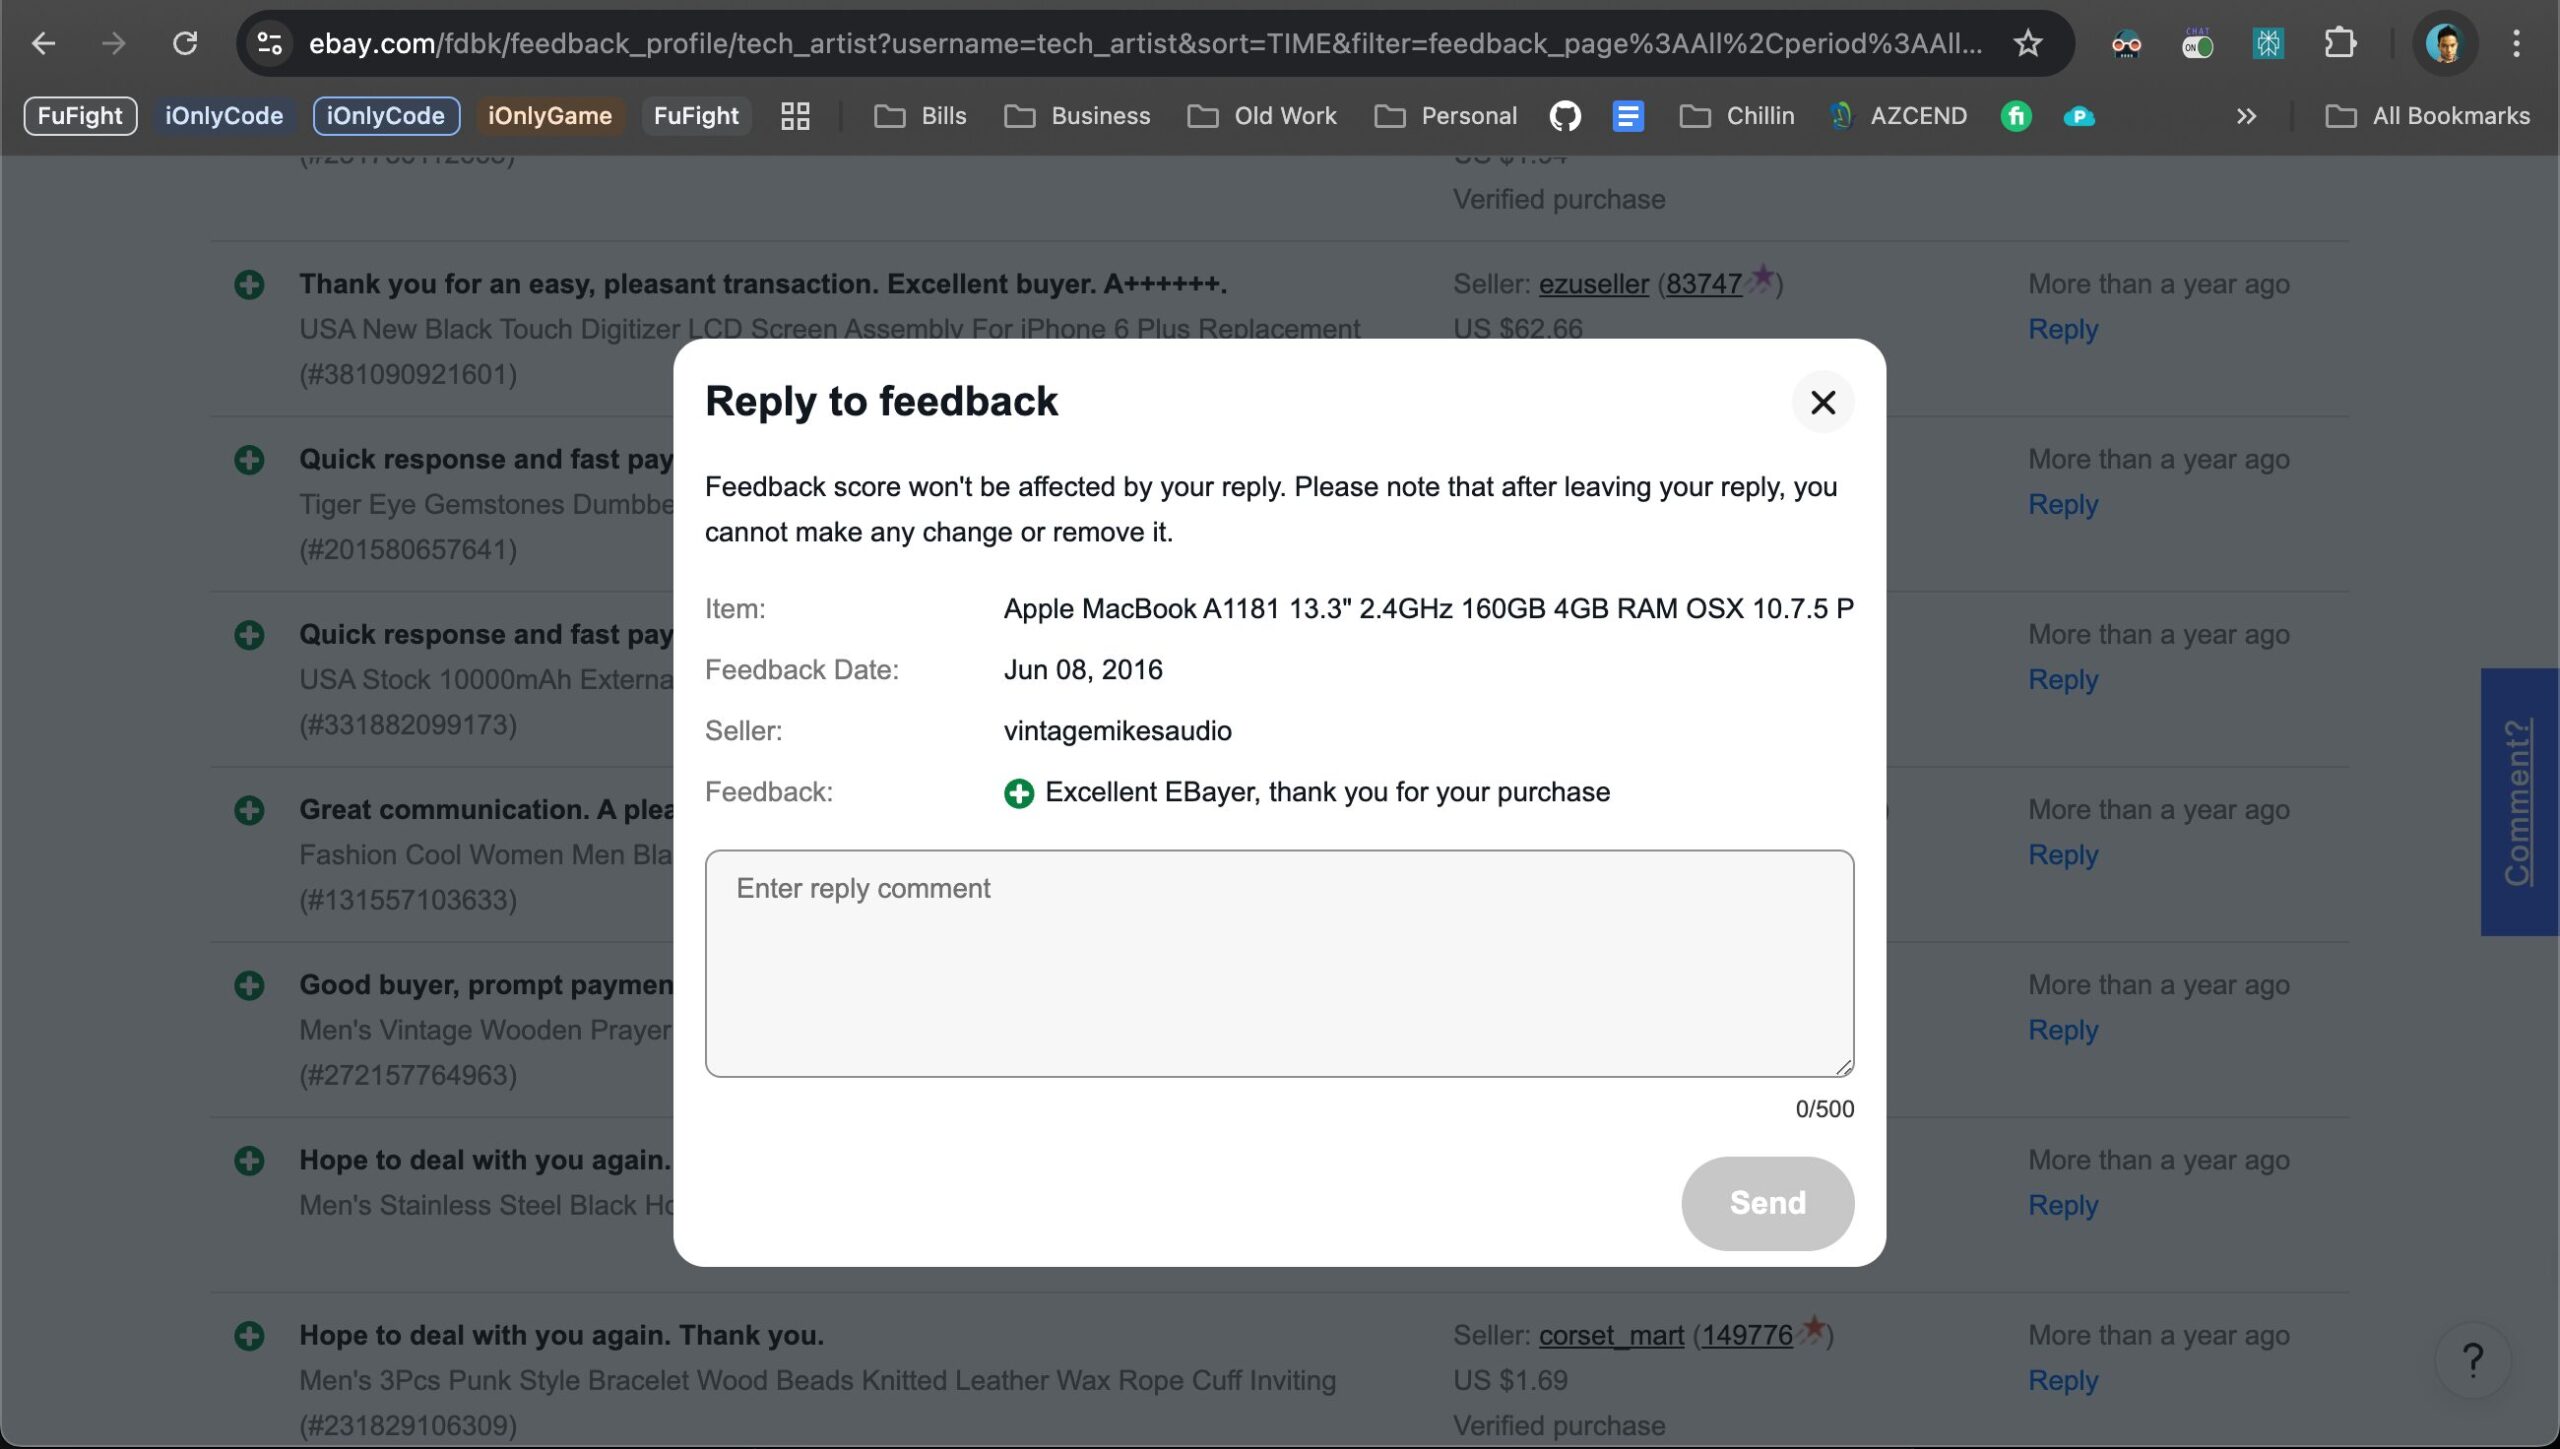The width and height of the screenshot is (2560, 1449).
Task: Click positive icon beside Good buyer, prompt row
Action: (249, 985)
